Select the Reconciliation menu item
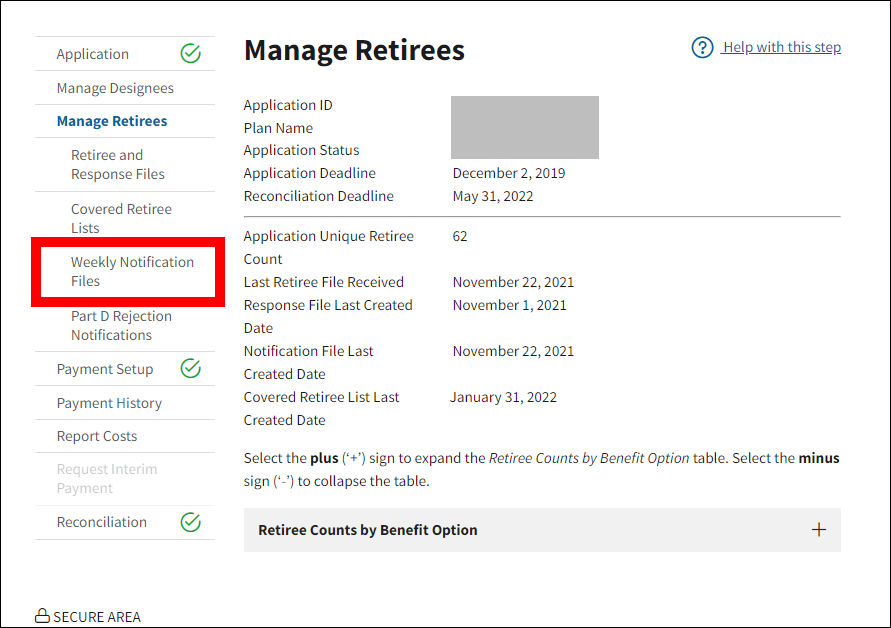The image size is (891, 628). (102, 522)
